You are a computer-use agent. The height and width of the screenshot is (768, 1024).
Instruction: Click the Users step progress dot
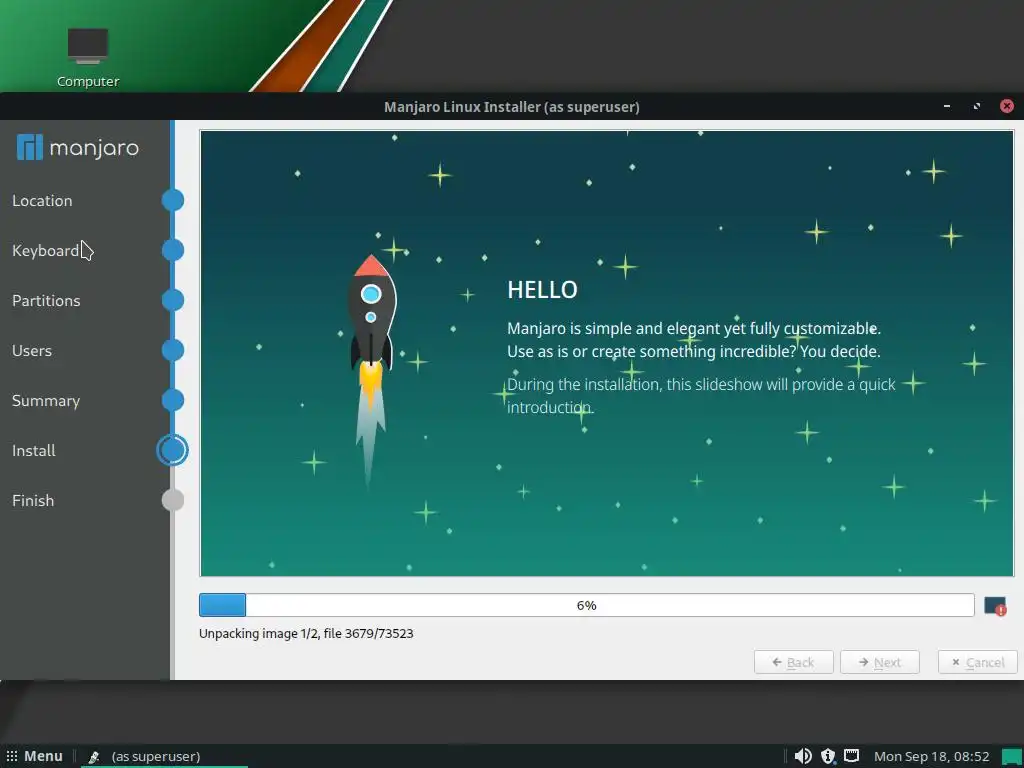coord(173,350)
